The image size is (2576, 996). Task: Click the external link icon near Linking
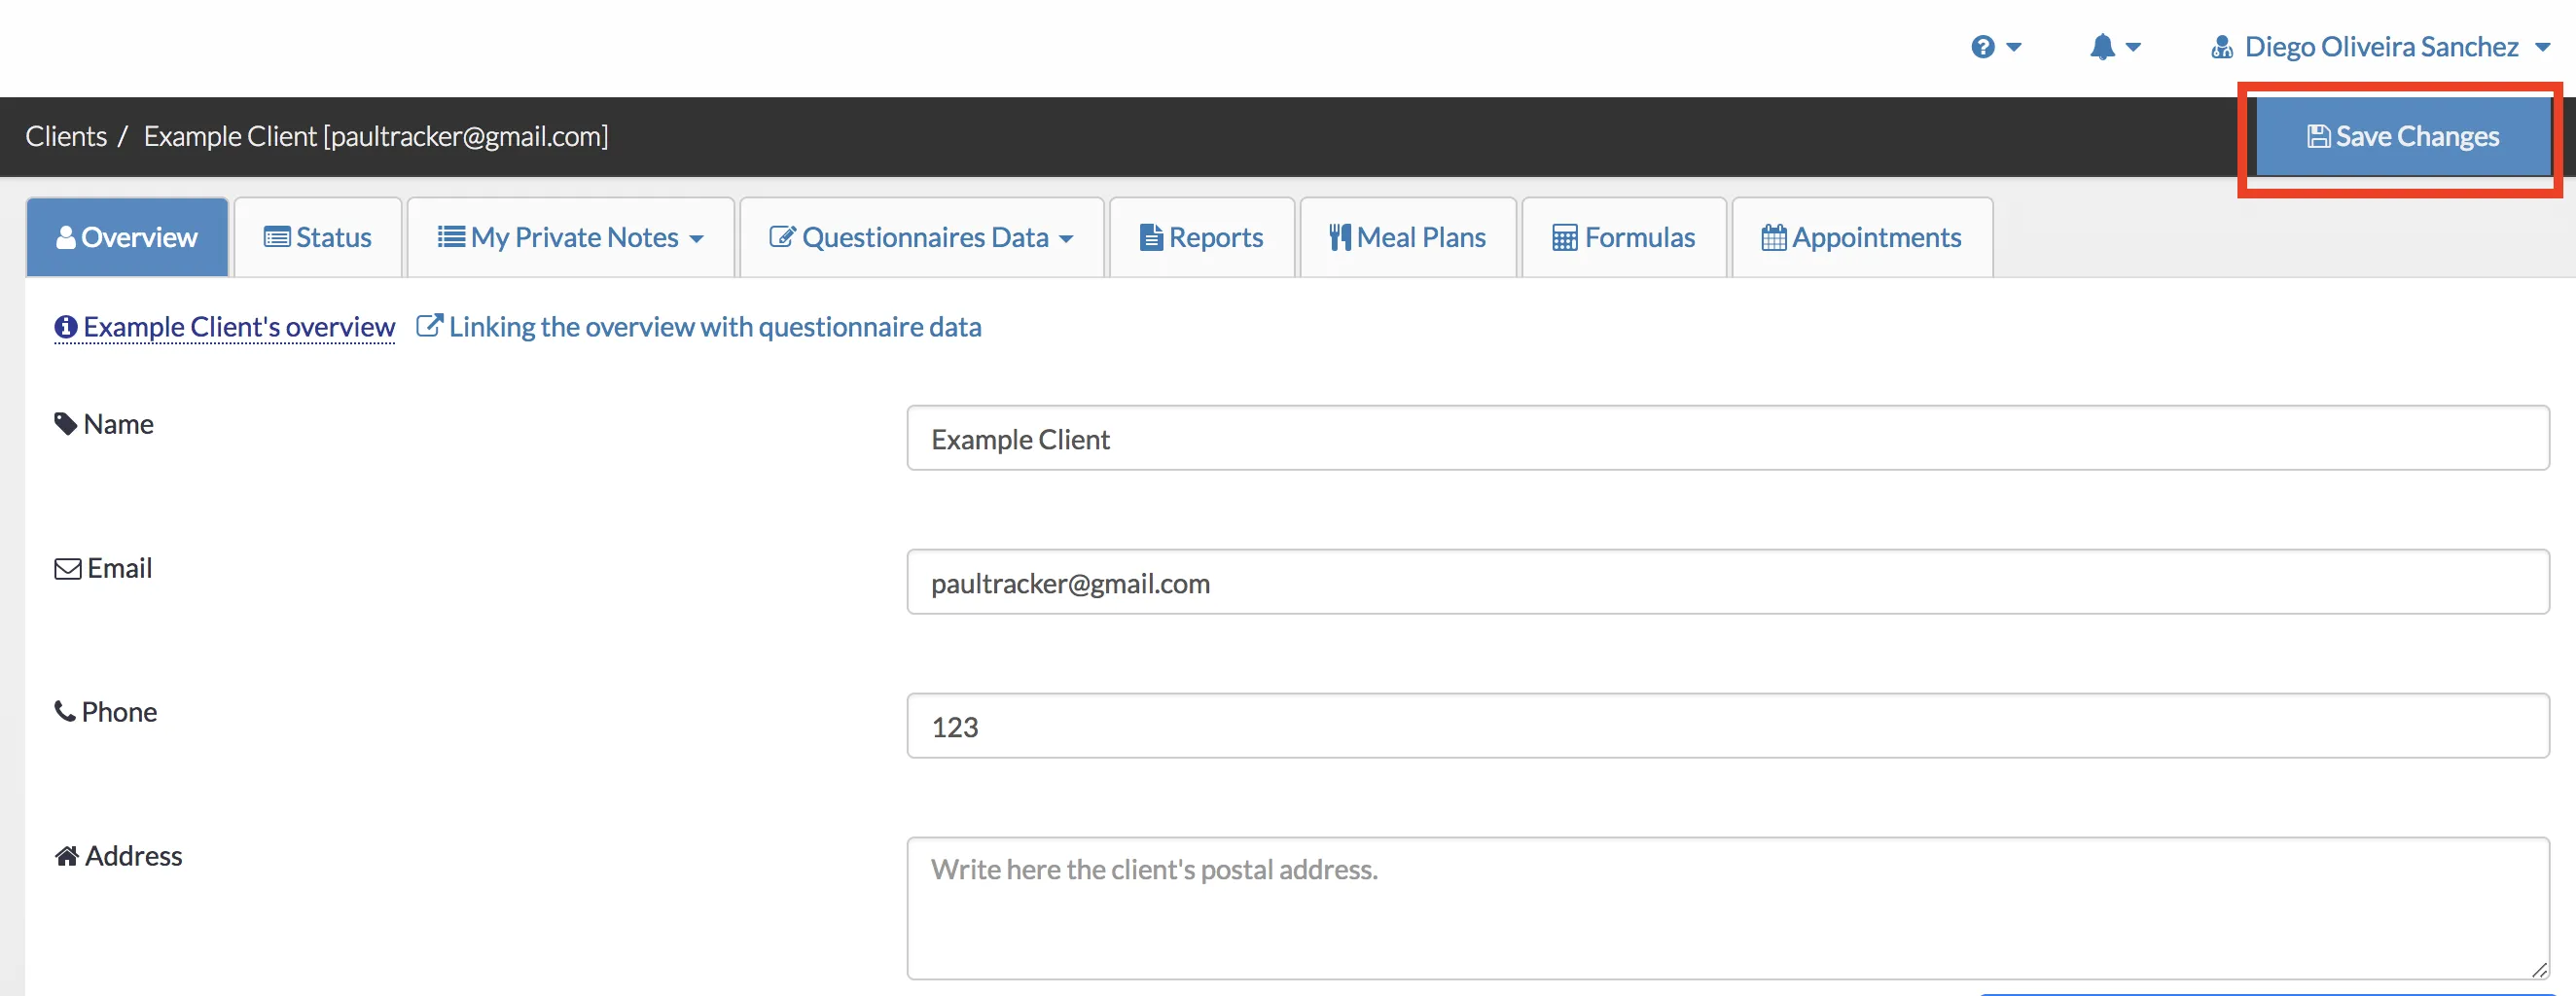(x=429, y=326)
